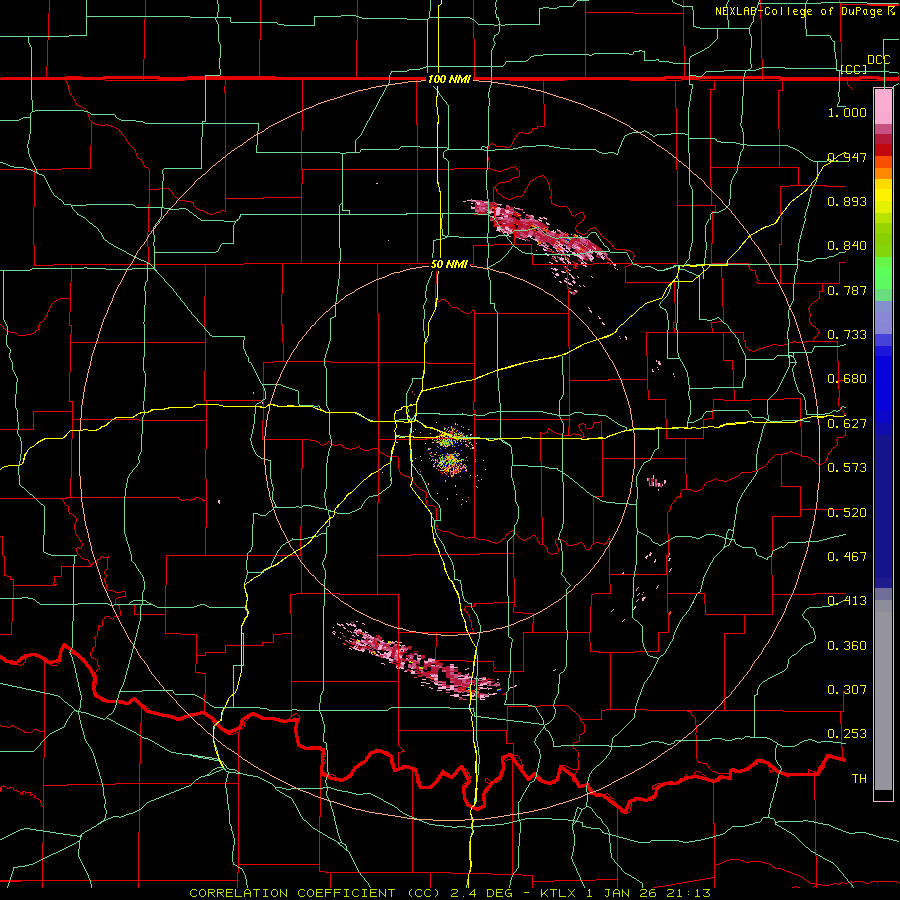Pick the light pink swatch atop the color bar
Image resolution: width=900 pixels, height=900 pixels.
click(x=883, y=106)
